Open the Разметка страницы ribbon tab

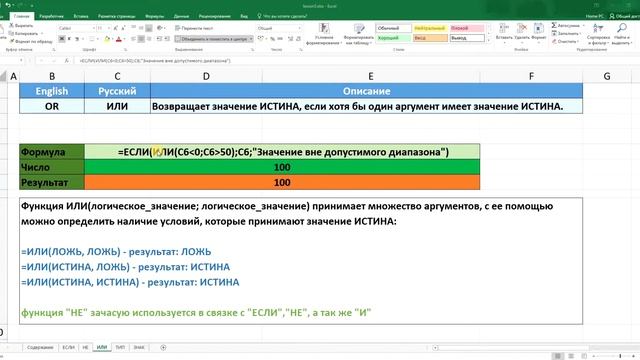point(116,16)
